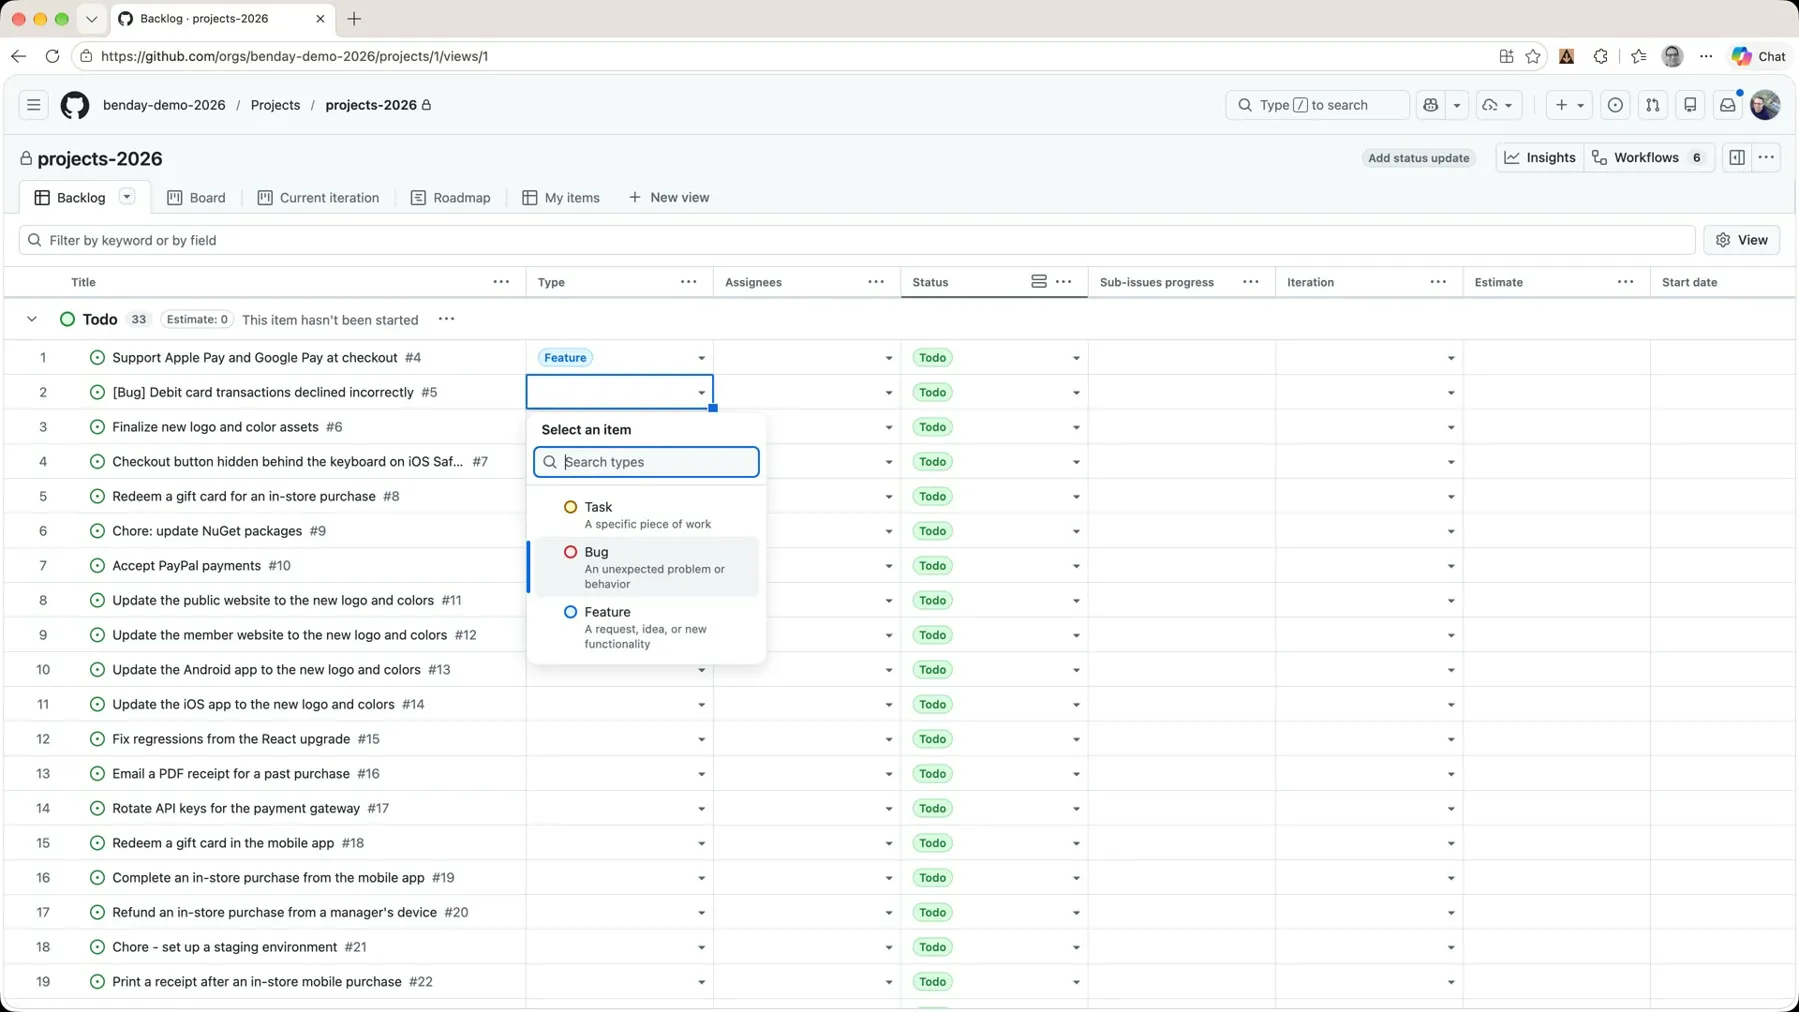Open Status dropdown for Debit card bug row

pyautogui.click(x=1076, y=393)
